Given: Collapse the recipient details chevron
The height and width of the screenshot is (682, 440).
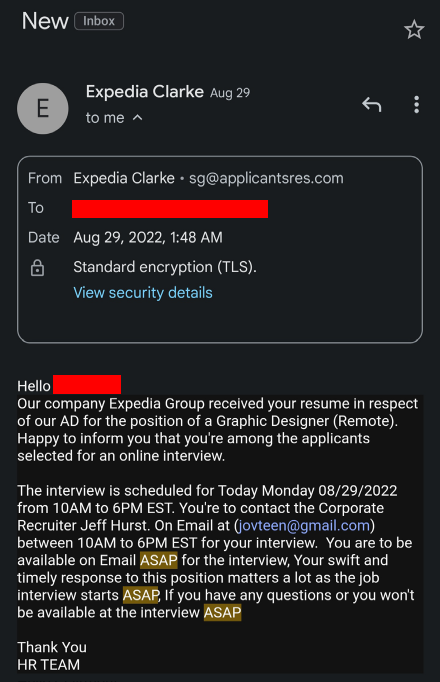Looking at the screenshot, I should 137,117.
